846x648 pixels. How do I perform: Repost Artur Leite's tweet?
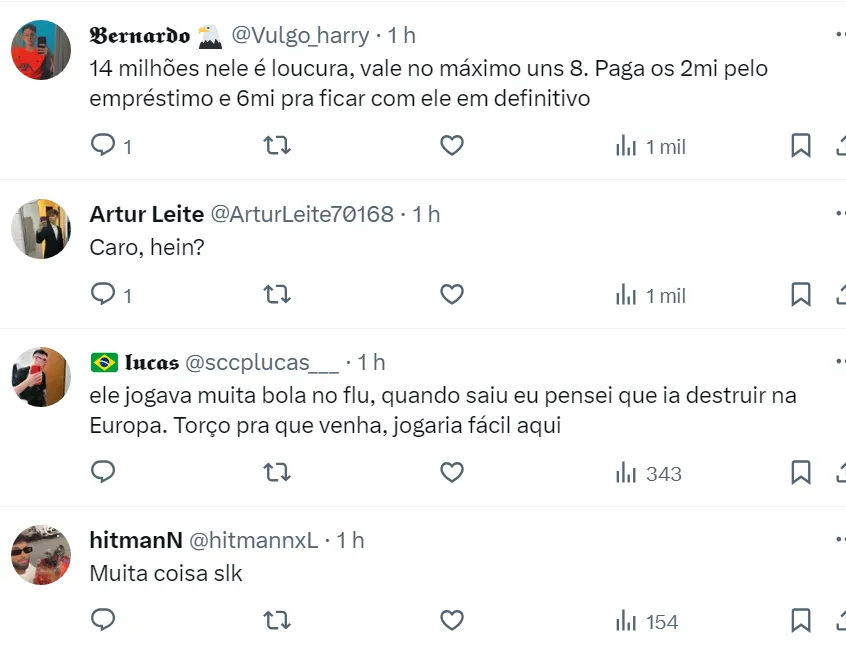(277, 294)
